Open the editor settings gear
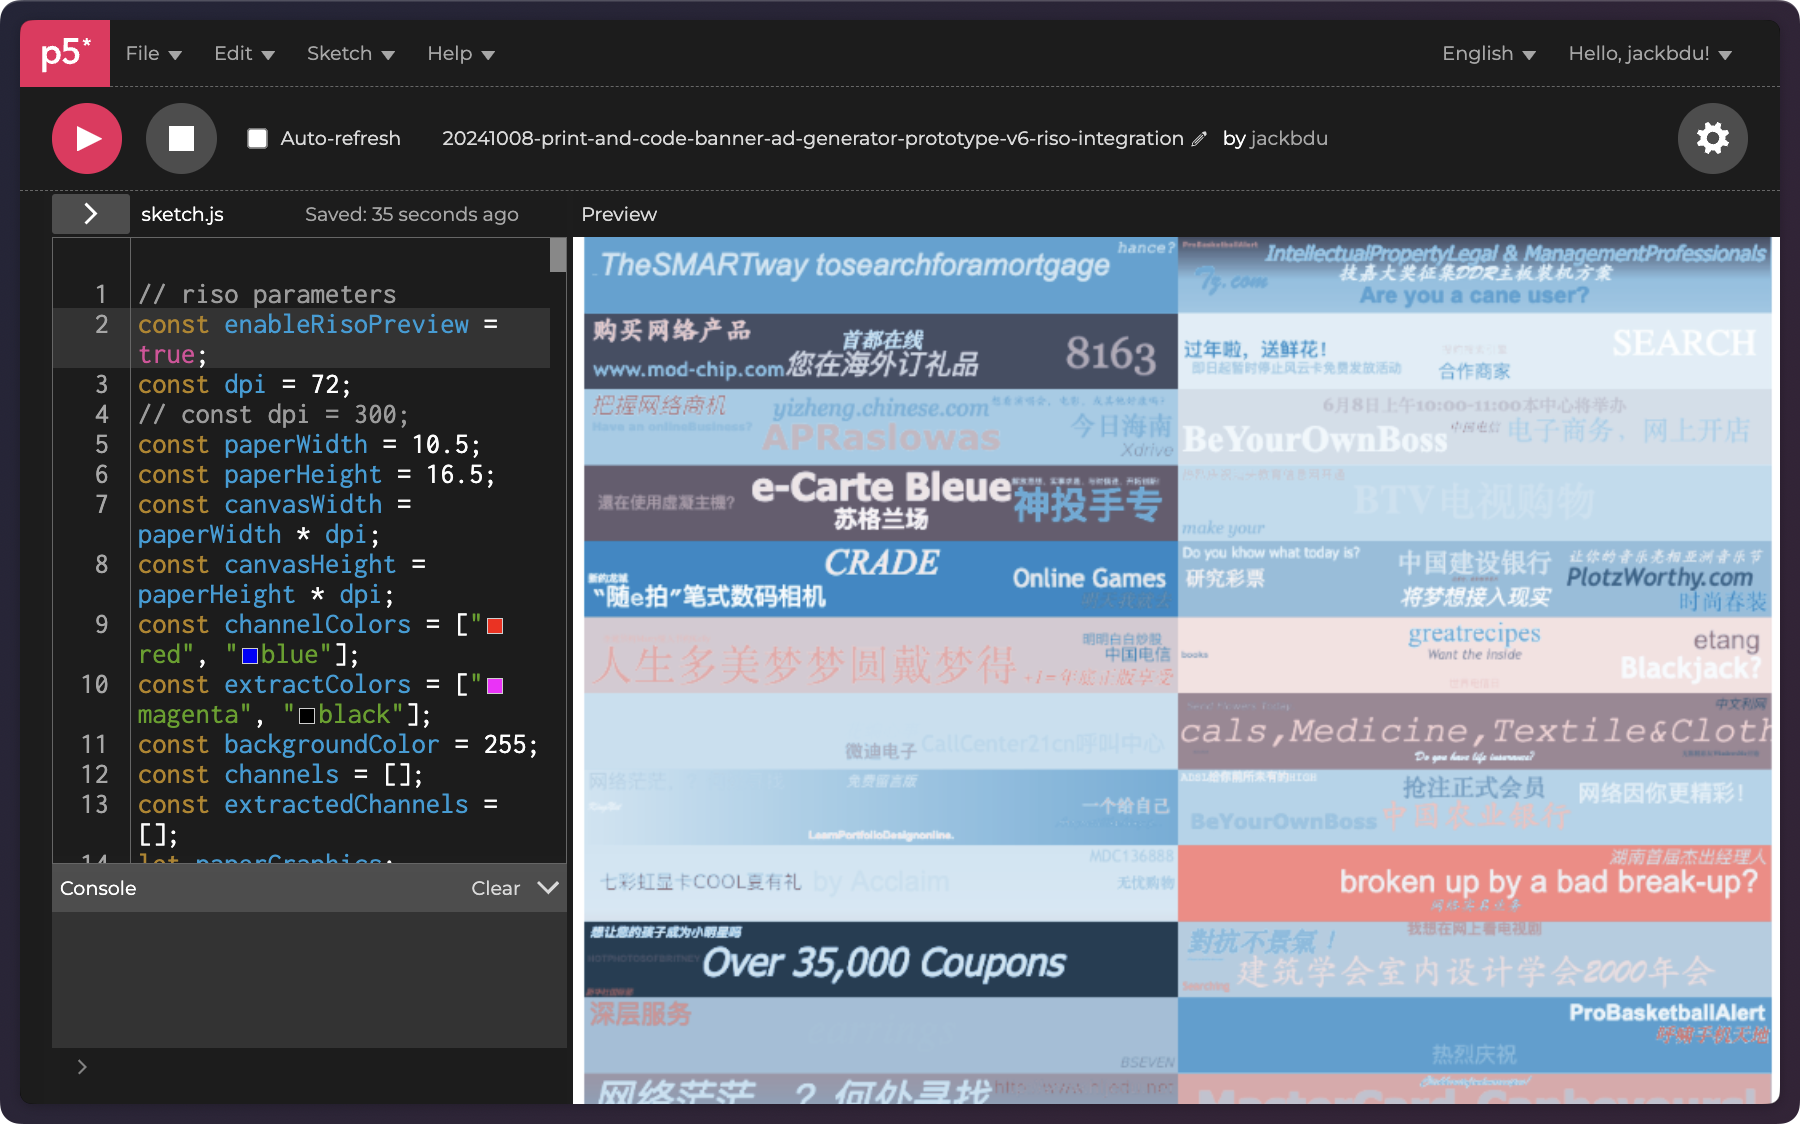 pos(1712,138)
